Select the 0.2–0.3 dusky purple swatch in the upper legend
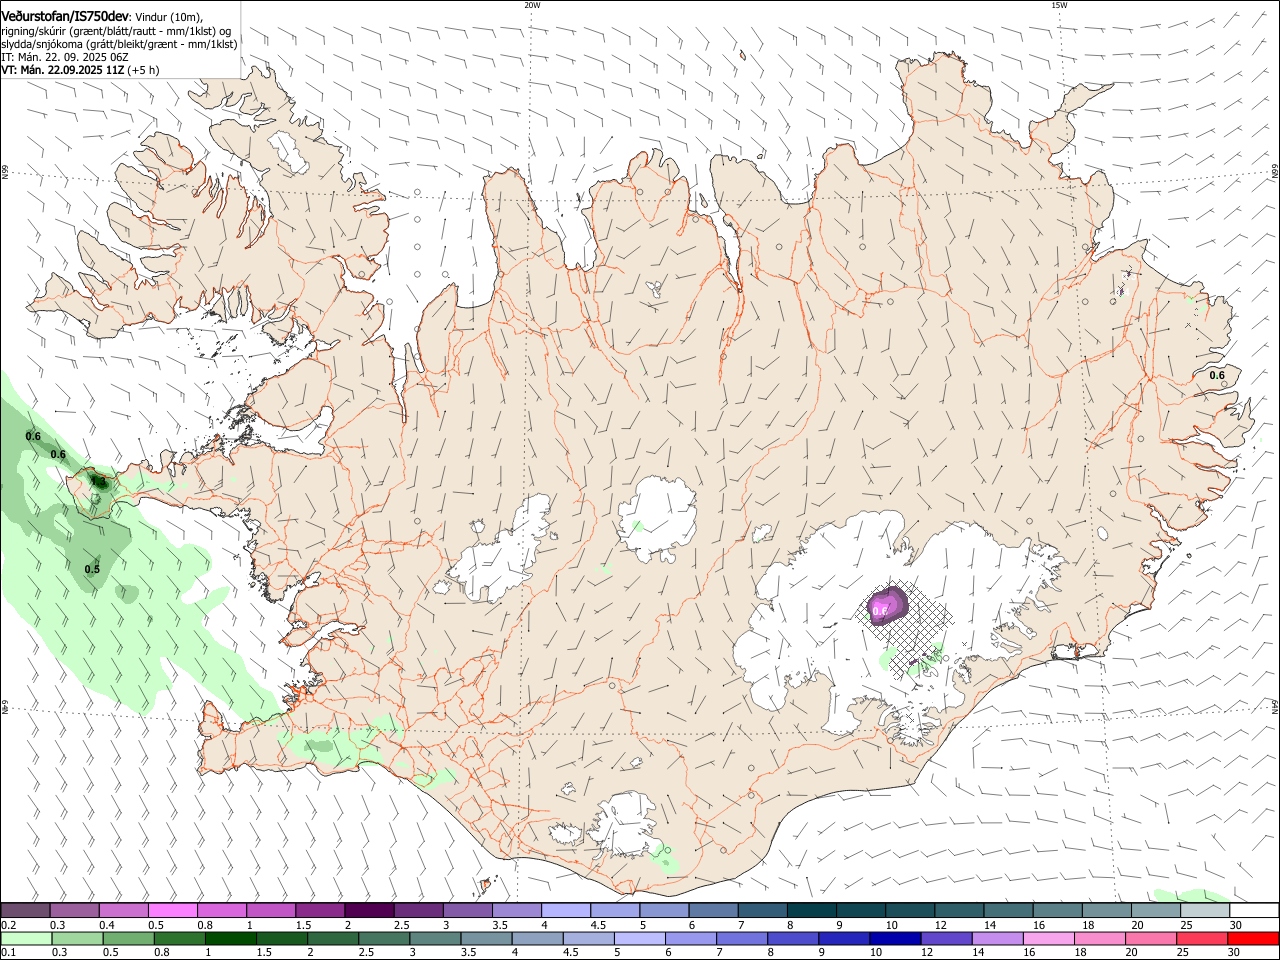Viewport: 1280px width, 960px height. (x=25, y=910)
